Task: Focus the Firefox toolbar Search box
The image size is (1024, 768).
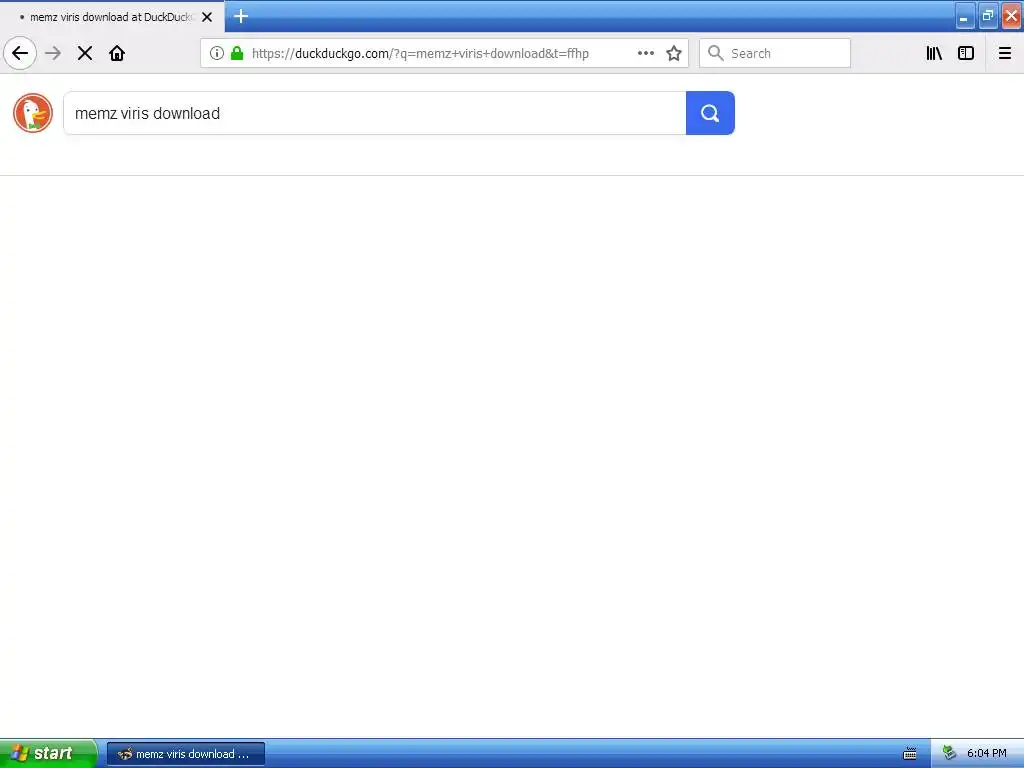Action: click(775, 54)
